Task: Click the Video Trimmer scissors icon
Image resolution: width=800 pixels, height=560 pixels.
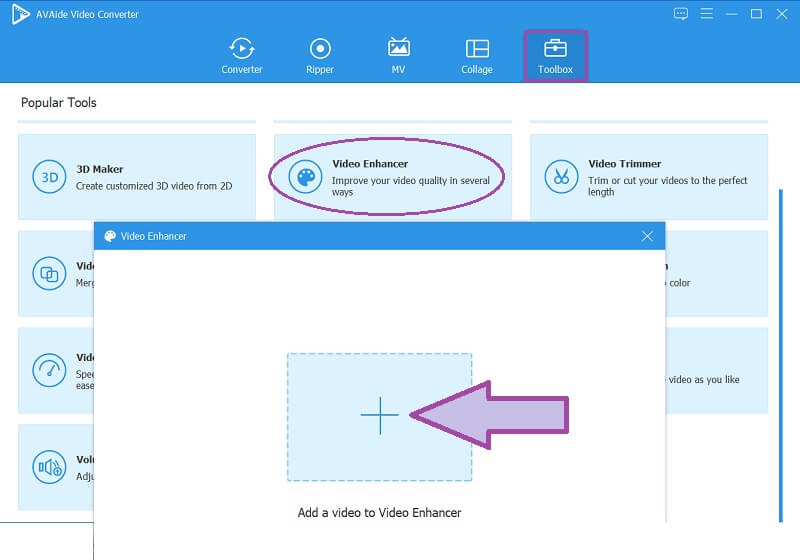Action: (561, 177)
